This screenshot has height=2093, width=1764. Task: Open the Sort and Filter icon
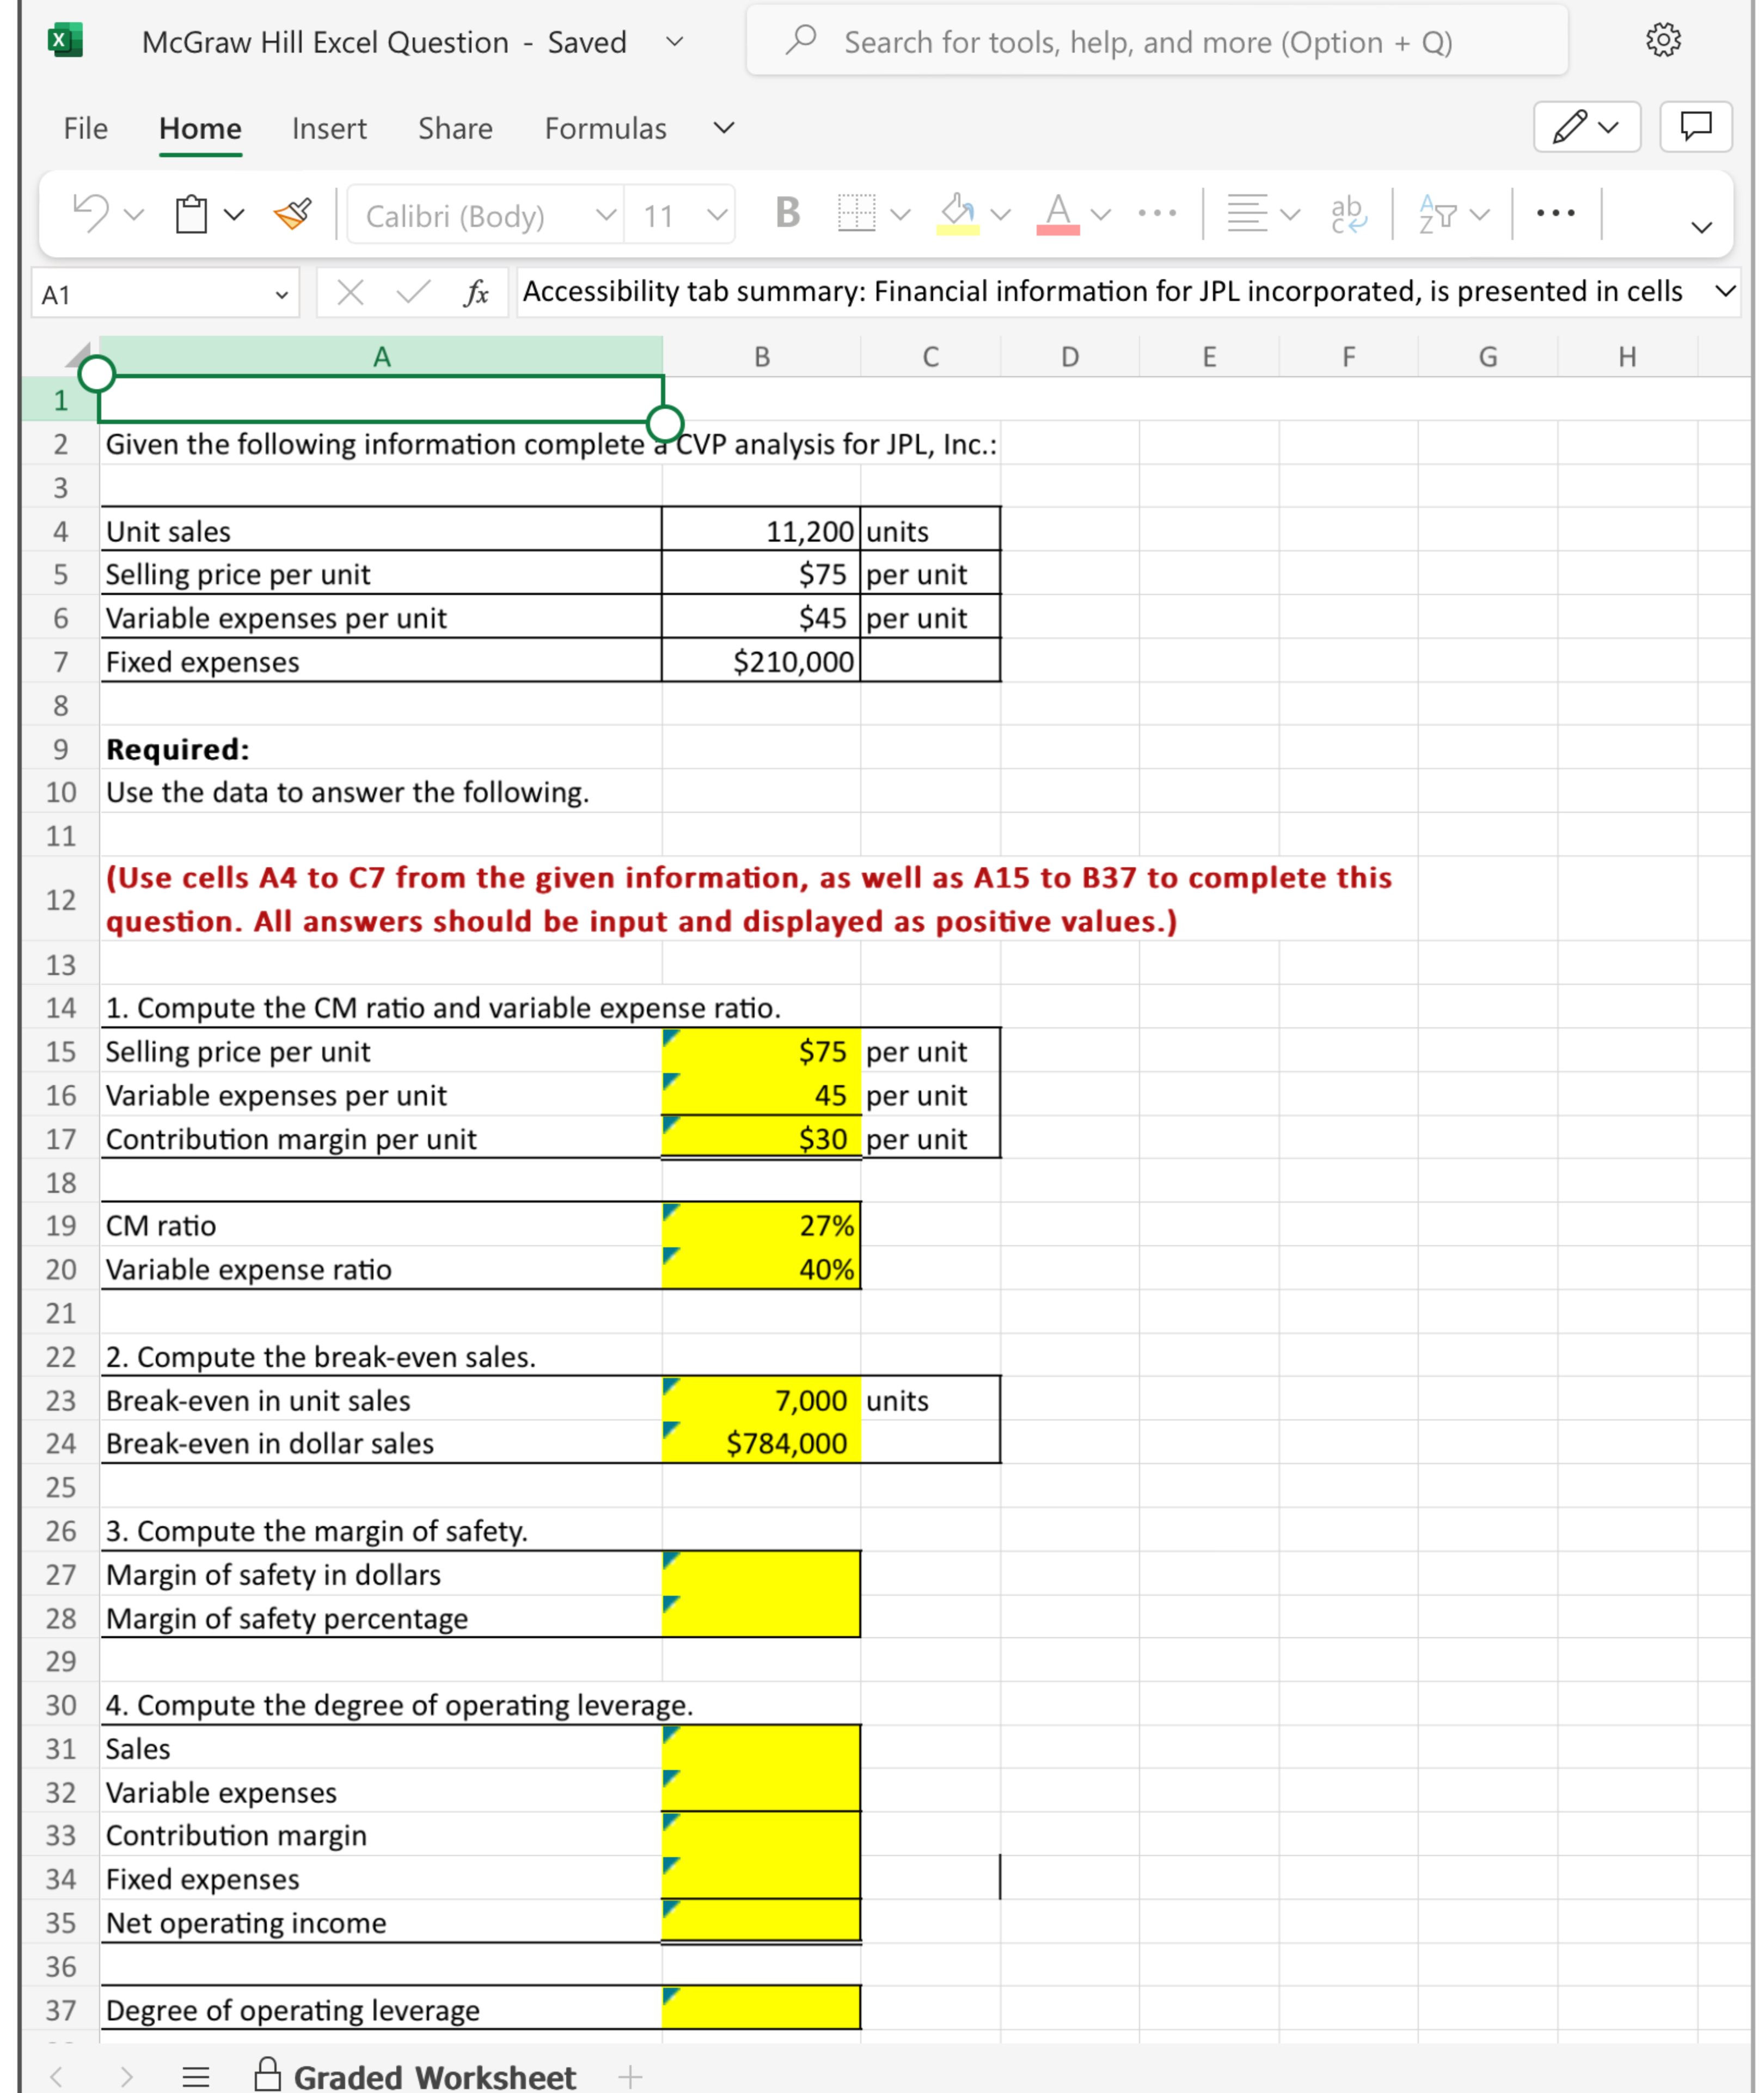(1438, 213)
